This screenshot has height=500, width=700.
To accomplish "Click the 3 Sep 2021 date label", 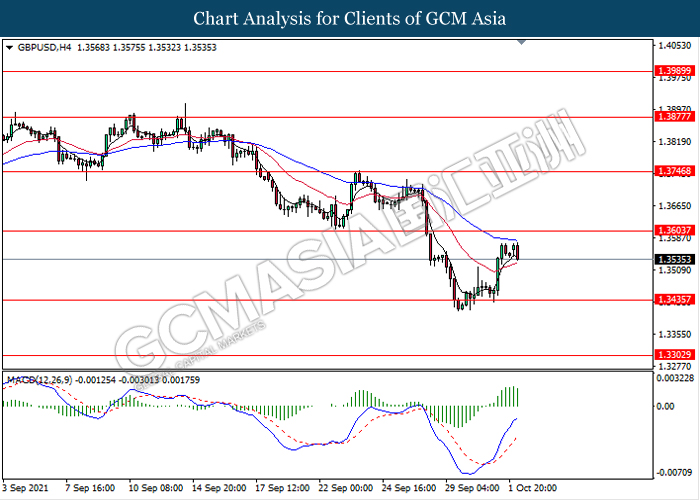I will pyautogui.click(x=25, y=488).
